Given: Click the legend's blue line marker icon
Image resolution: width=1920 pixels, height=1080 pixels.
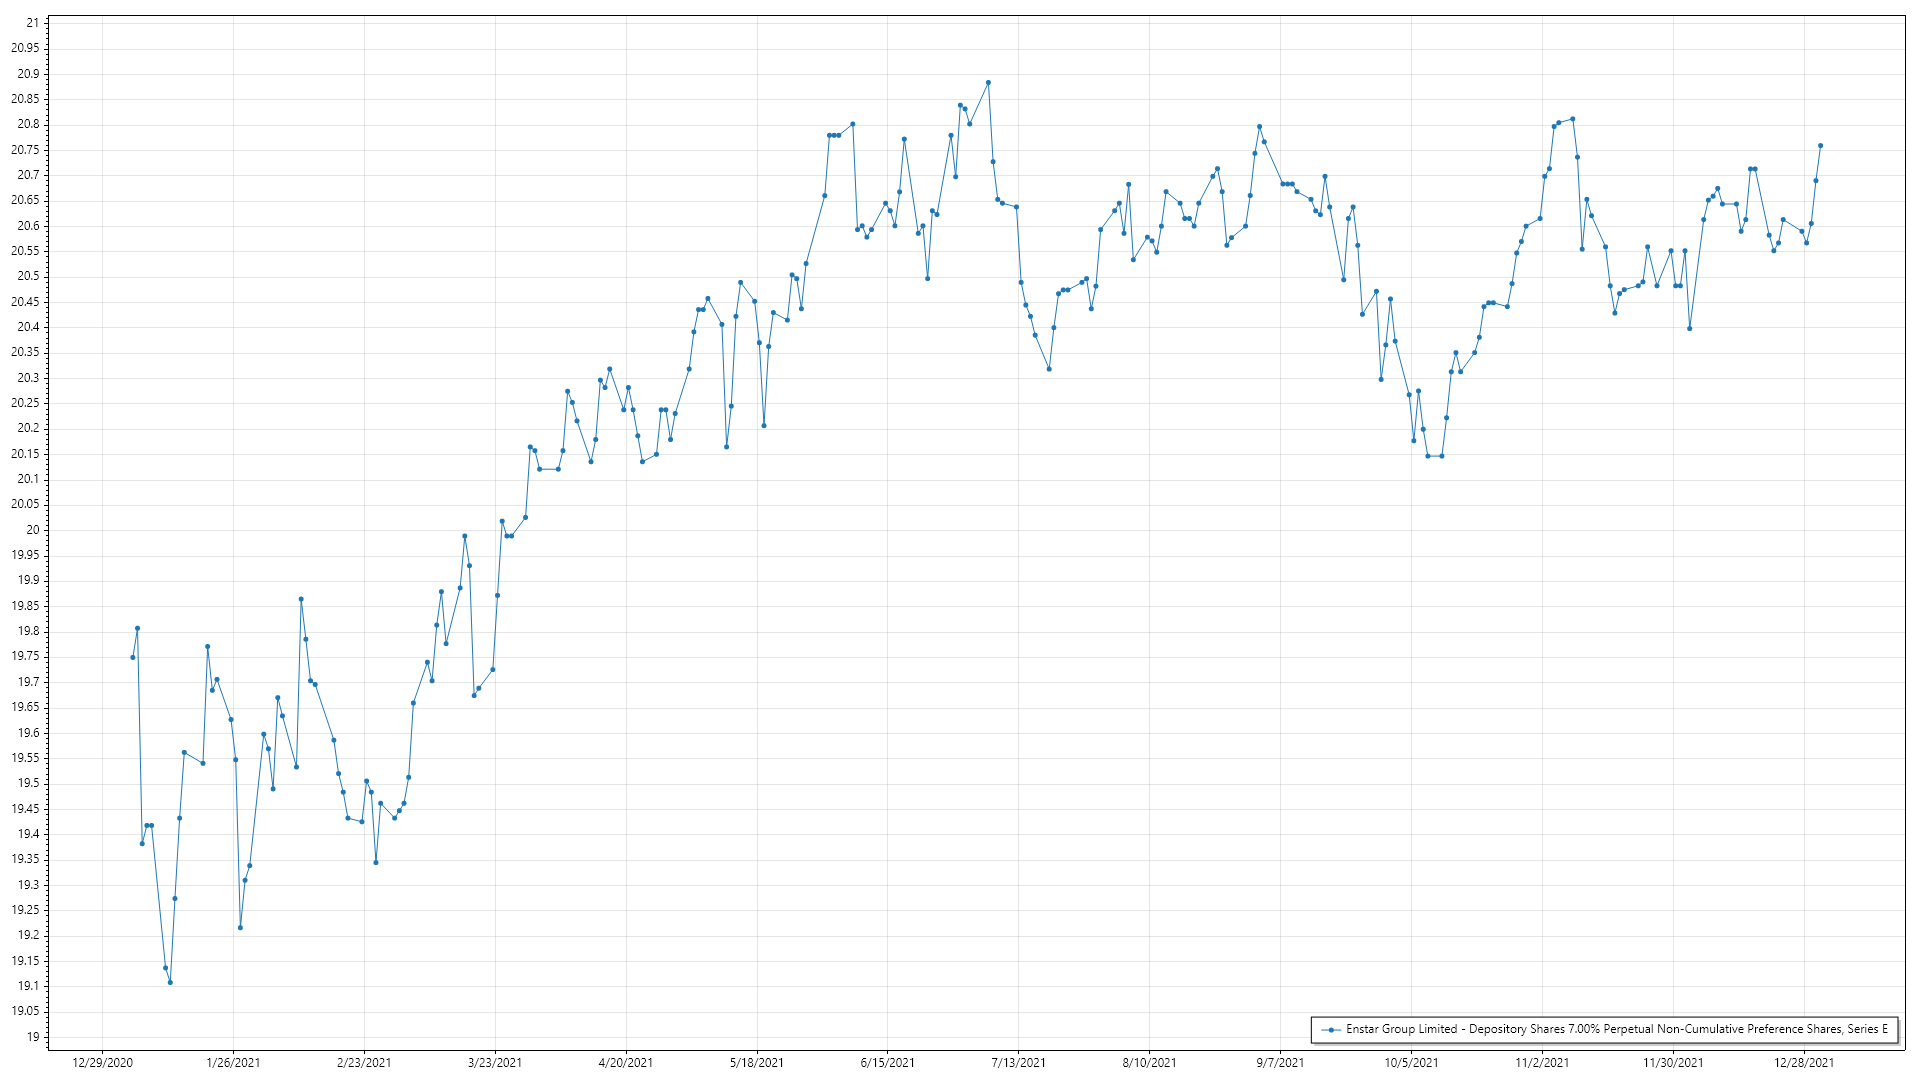Looking at the screenshot, I should click(1331, 1029).
